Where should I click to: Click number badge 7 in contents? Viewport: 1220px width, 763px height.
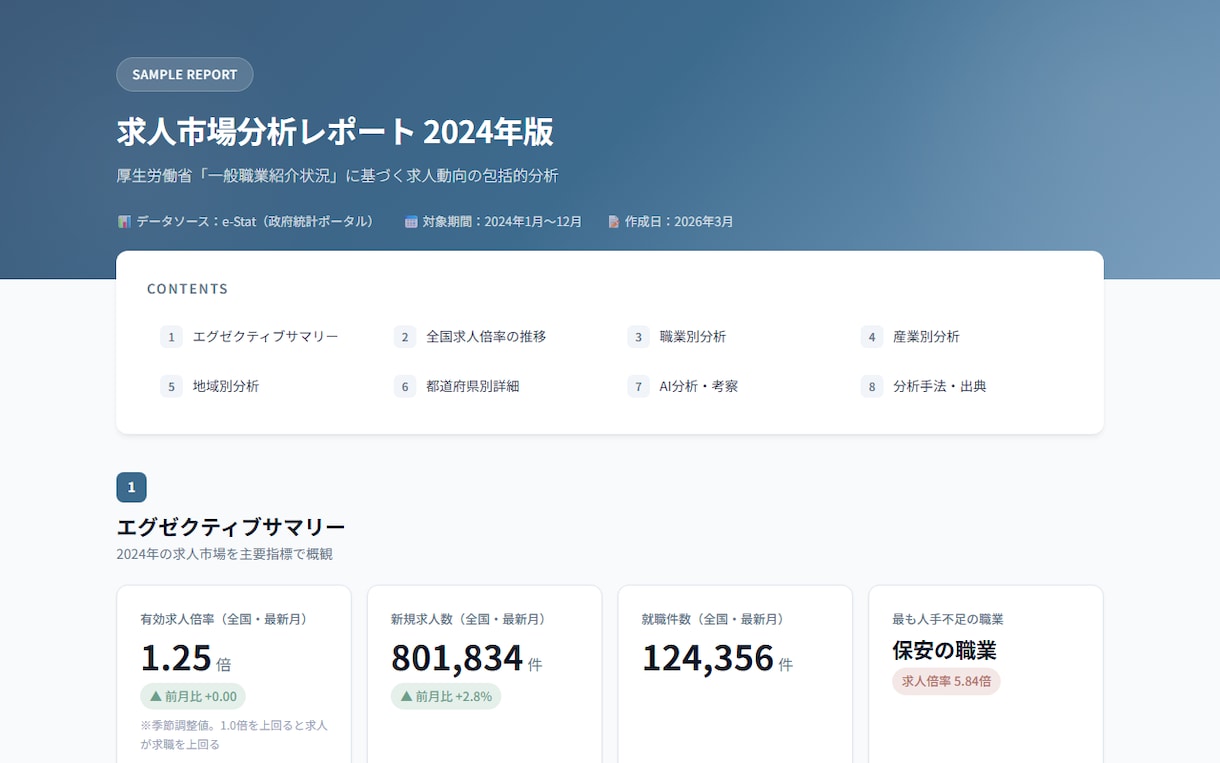tap(638, 386)
